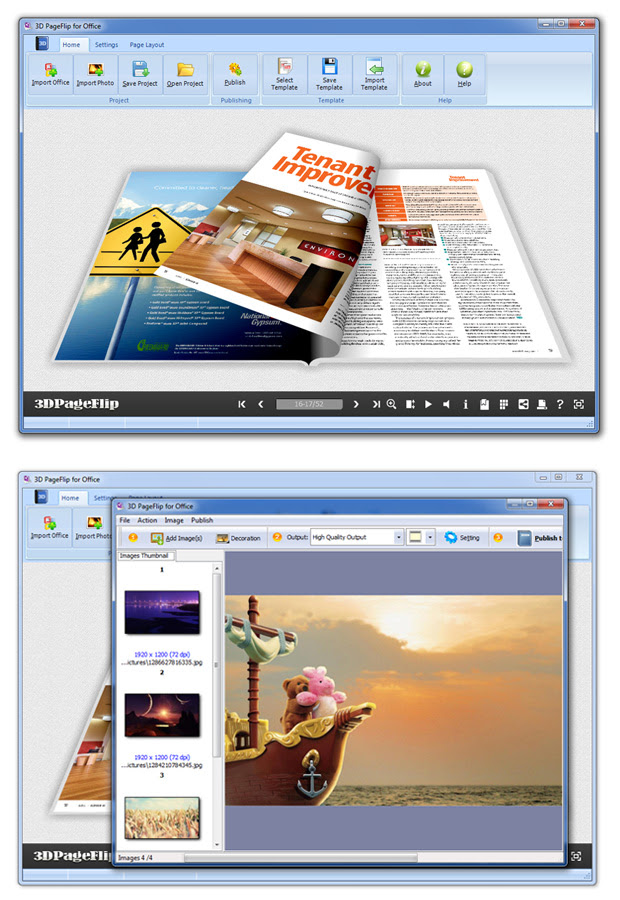The image size is (620, 900).
Task: Select thumbnail 2 space sunset image
Action: (x=162, y=715)
